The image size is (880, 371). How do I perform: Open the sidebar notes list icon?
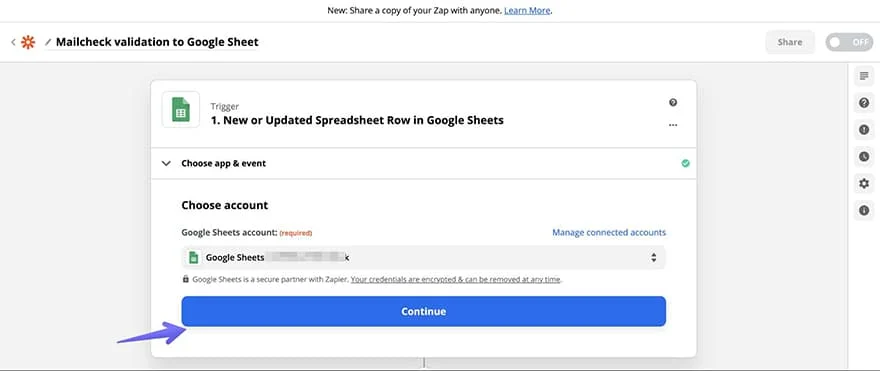pos(864,76)
